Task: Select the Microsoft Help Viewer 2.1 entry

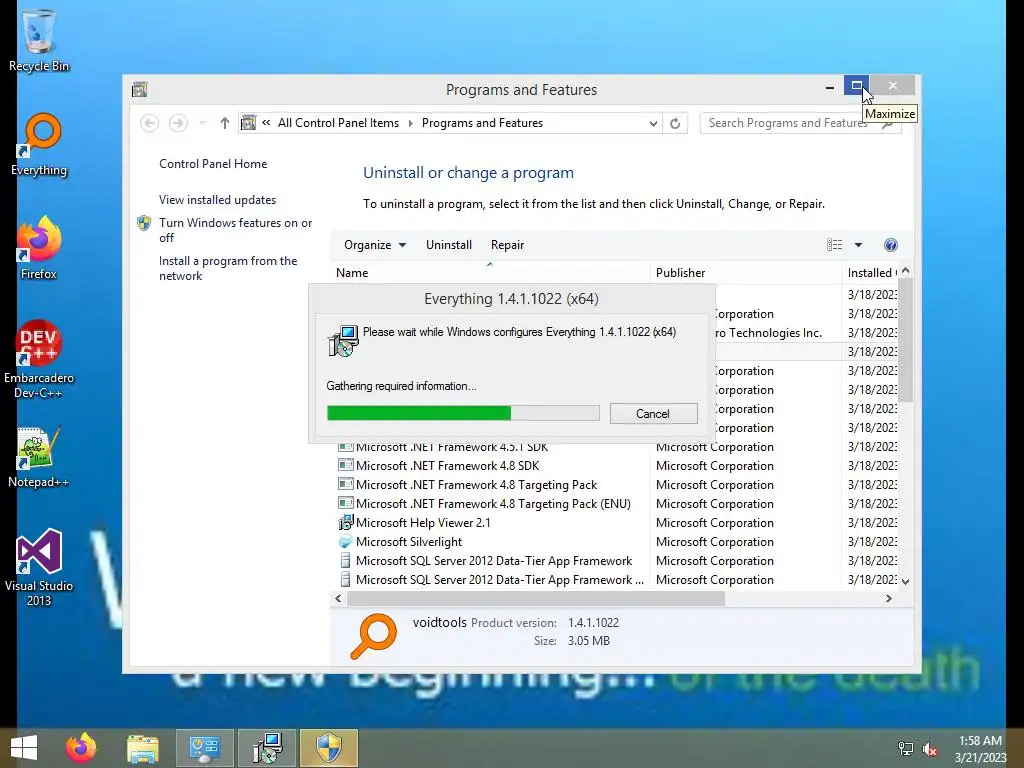Action: tap(614, 522)
